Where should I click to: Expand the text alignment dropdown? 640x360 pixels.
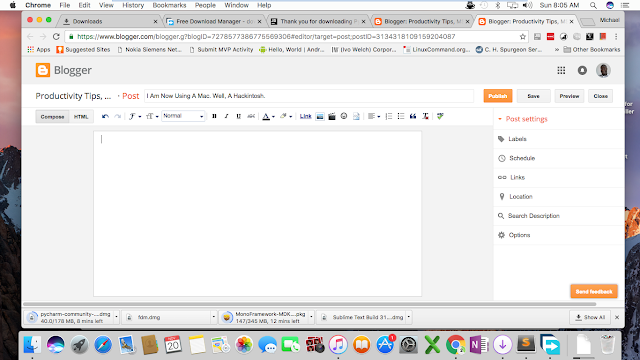[374, 116]
